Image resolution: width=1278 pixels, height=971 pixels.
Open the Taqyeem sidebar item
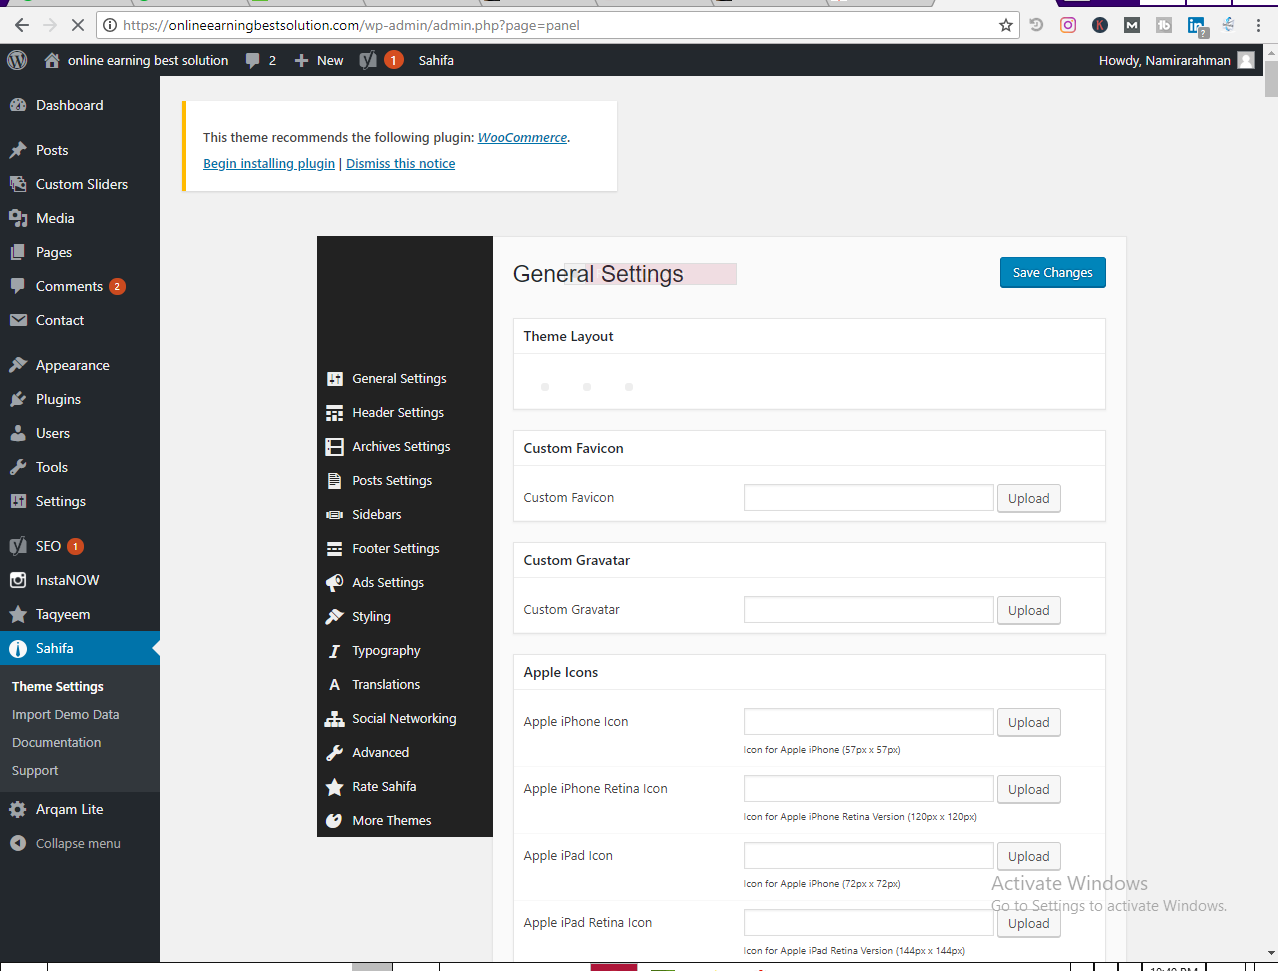[61, 614]
